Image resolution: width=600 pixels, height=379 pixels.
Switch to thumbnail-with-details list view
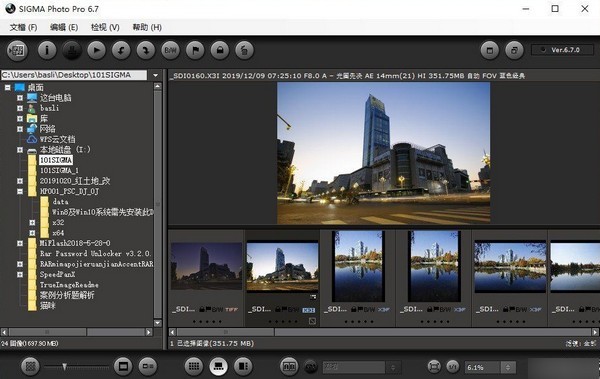pyautogui.click(x=148, y=366)
